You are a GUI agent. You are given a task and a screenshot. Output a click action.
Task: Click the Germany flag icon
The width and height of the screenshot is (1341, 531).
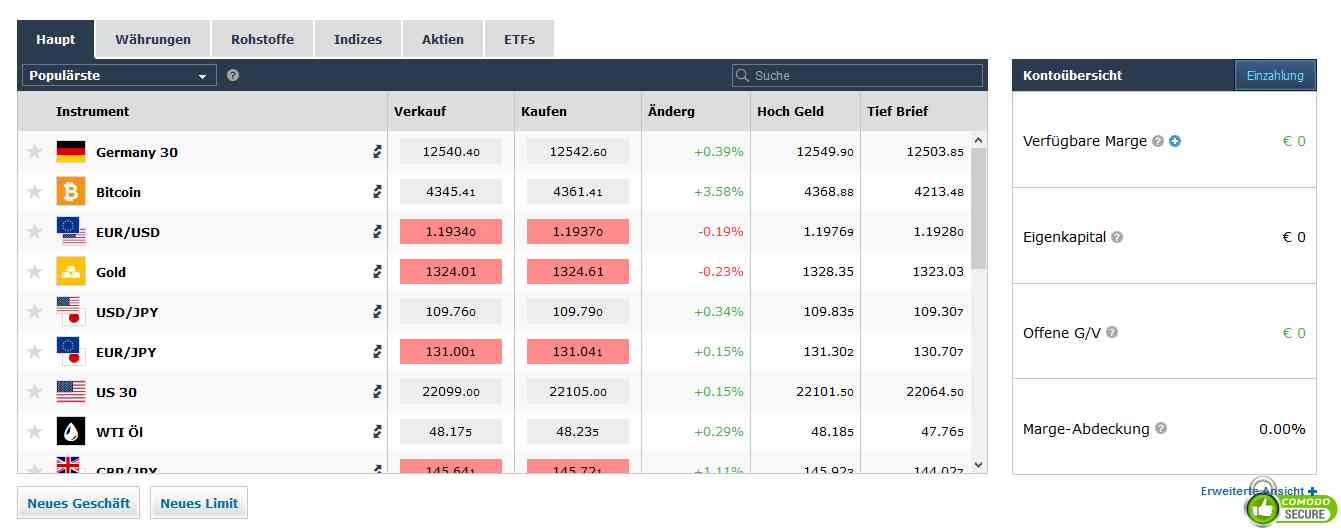click(x=71, y=152)
